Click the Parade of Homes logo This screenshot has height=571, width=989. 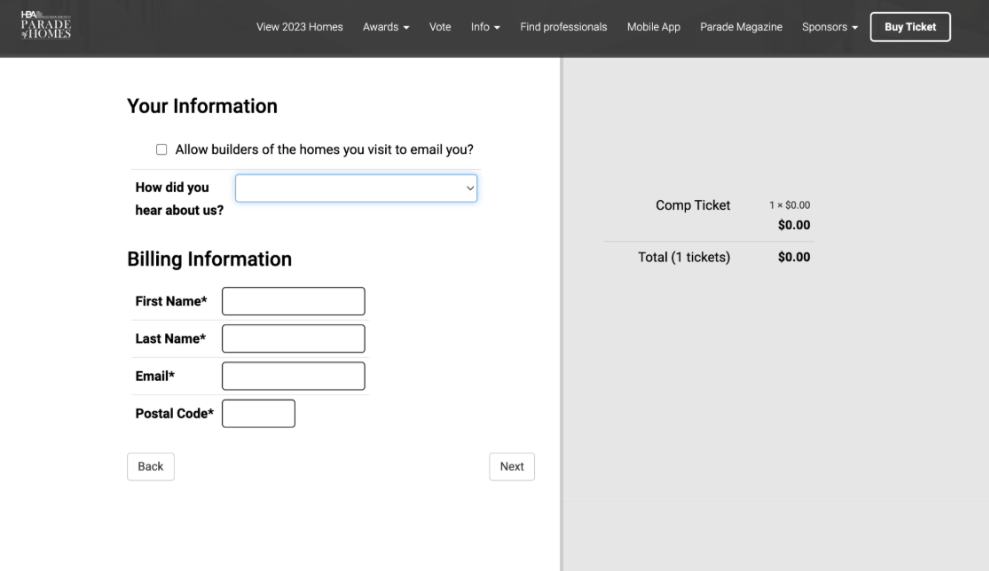pos(46,26)
